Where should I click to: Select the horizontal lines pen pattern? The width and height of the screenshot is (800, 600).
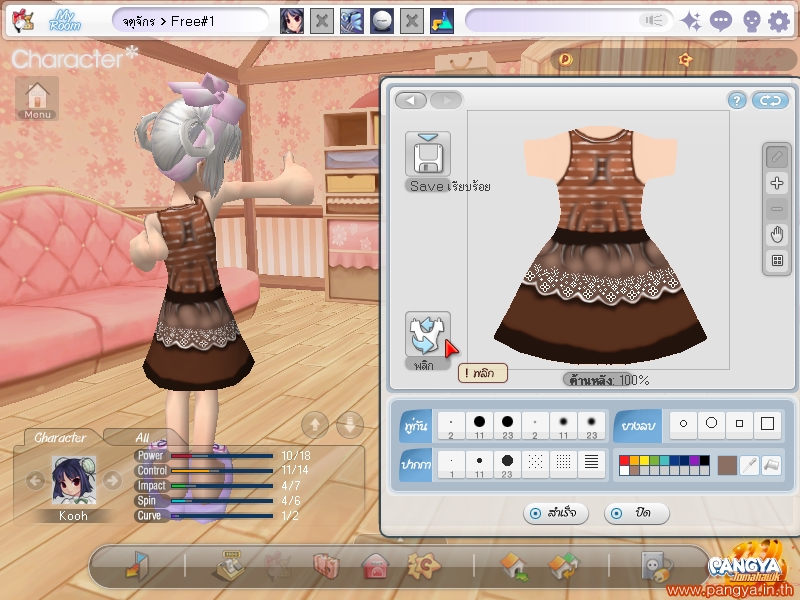(x=591, y=464)
